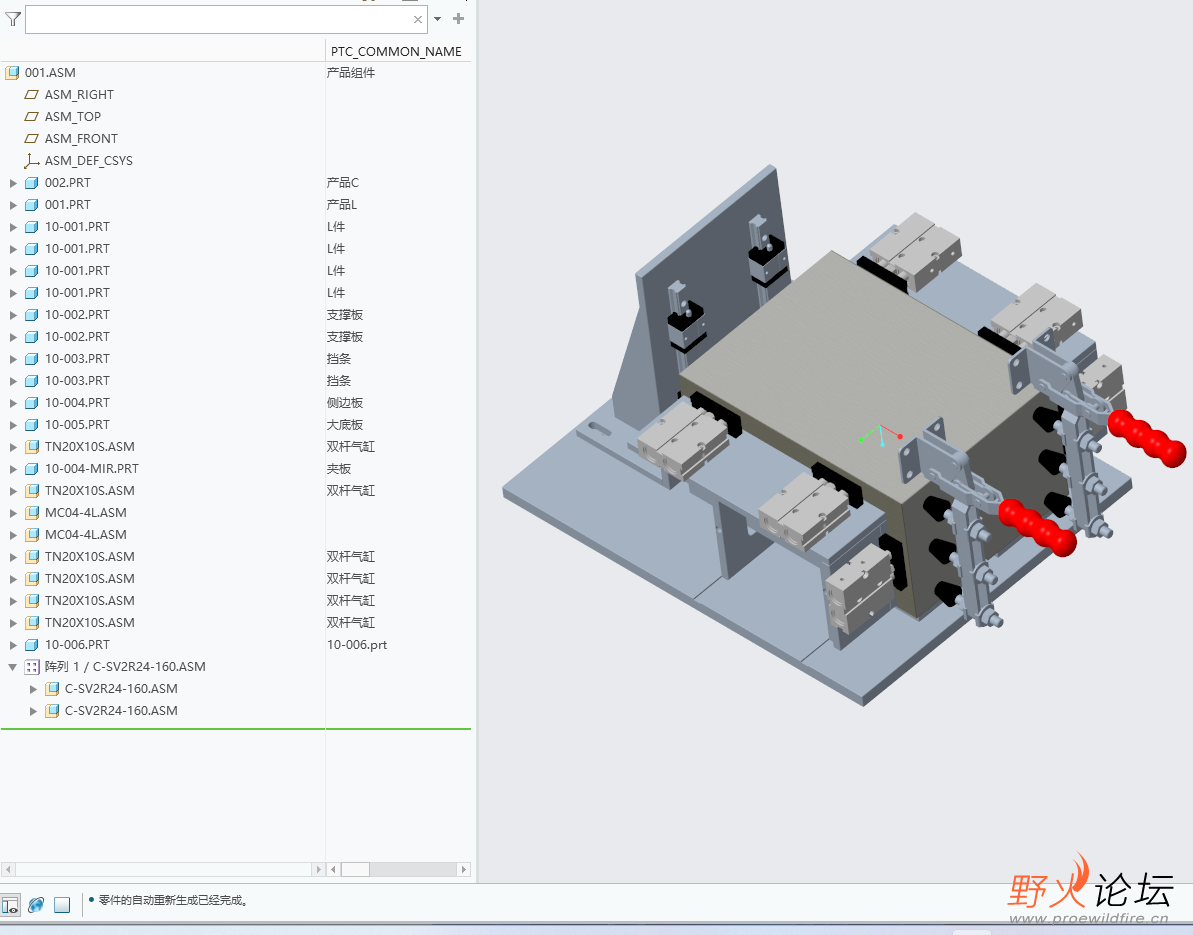Click the plus icon beside search box

point(458,19)
